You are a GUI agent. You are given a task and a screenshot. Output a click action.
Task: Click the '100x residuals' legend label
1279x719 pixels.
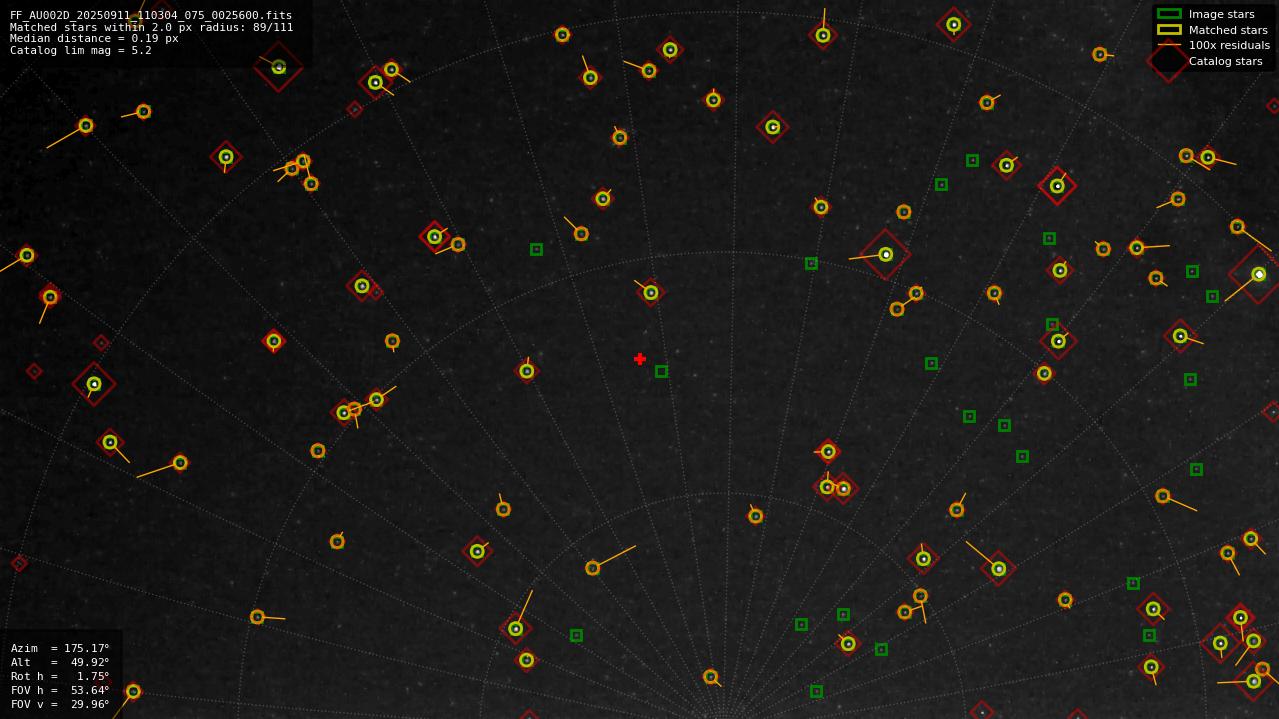point(1229,45)
